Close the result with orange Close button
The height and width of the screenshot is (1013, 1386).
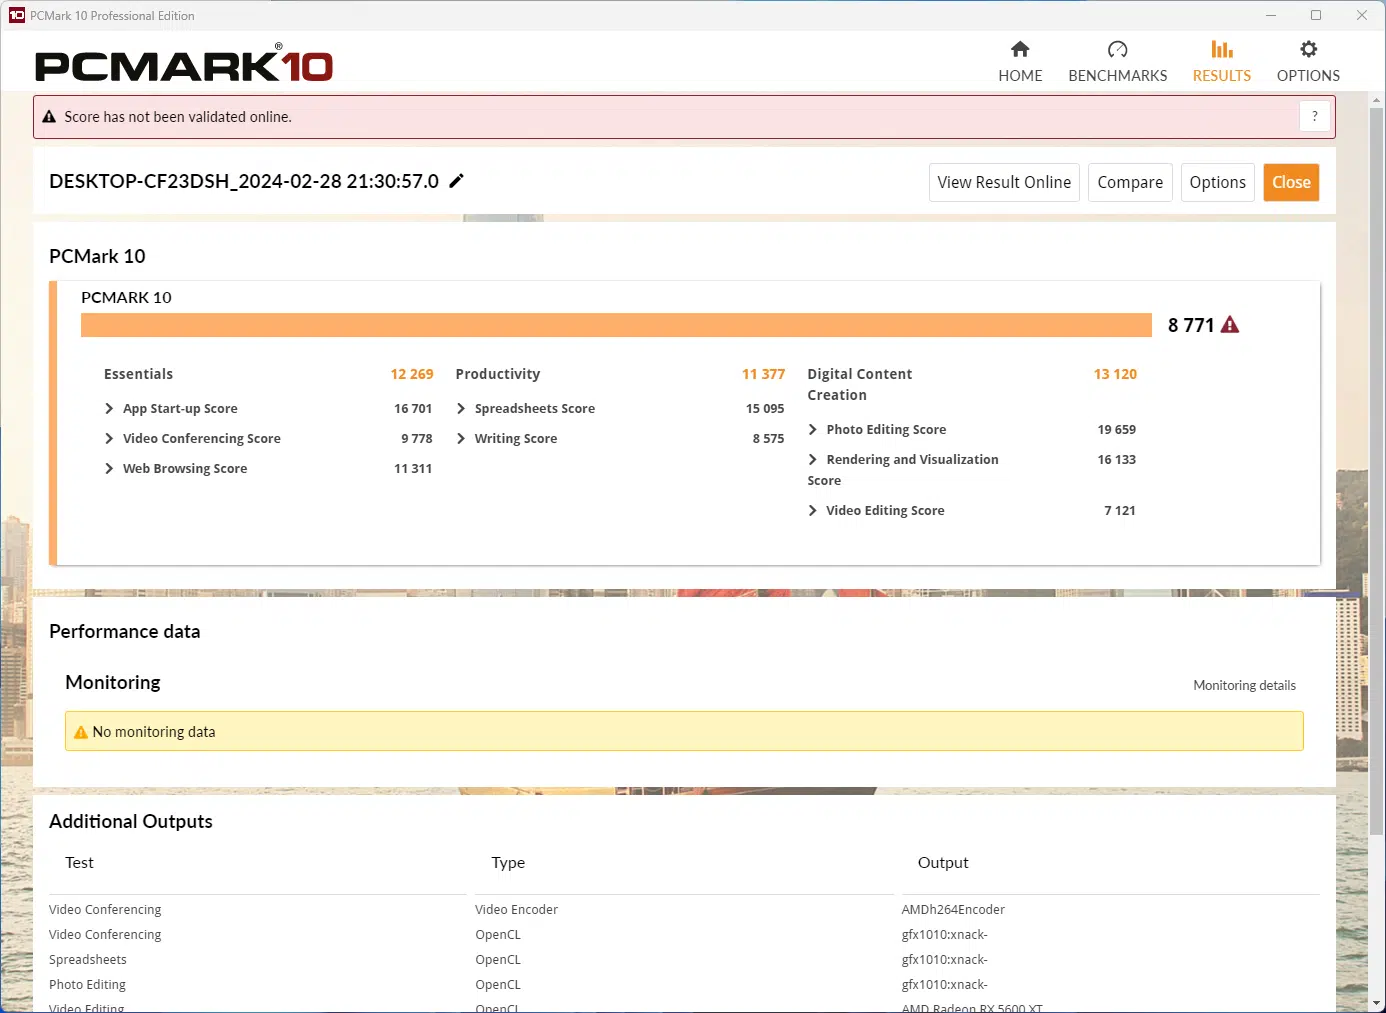1291,183
